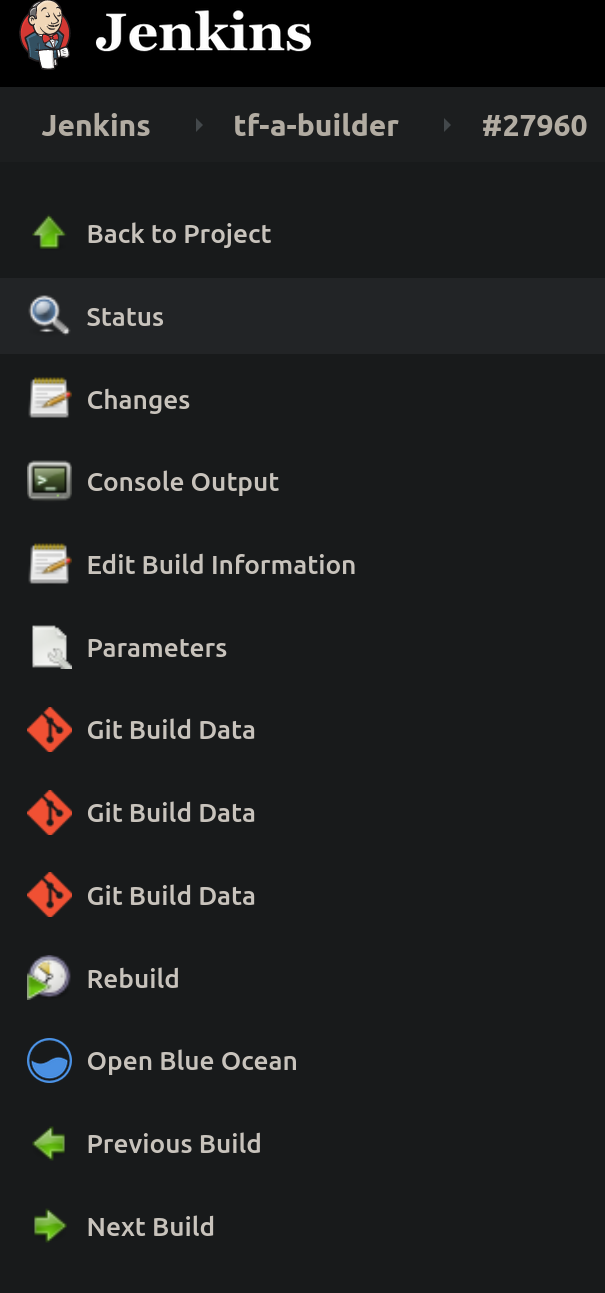Viewport: 605px width, 1293px height.
Task: Go to tf-a-builder in the breadcrumb
Action: [x=316, y=126]
